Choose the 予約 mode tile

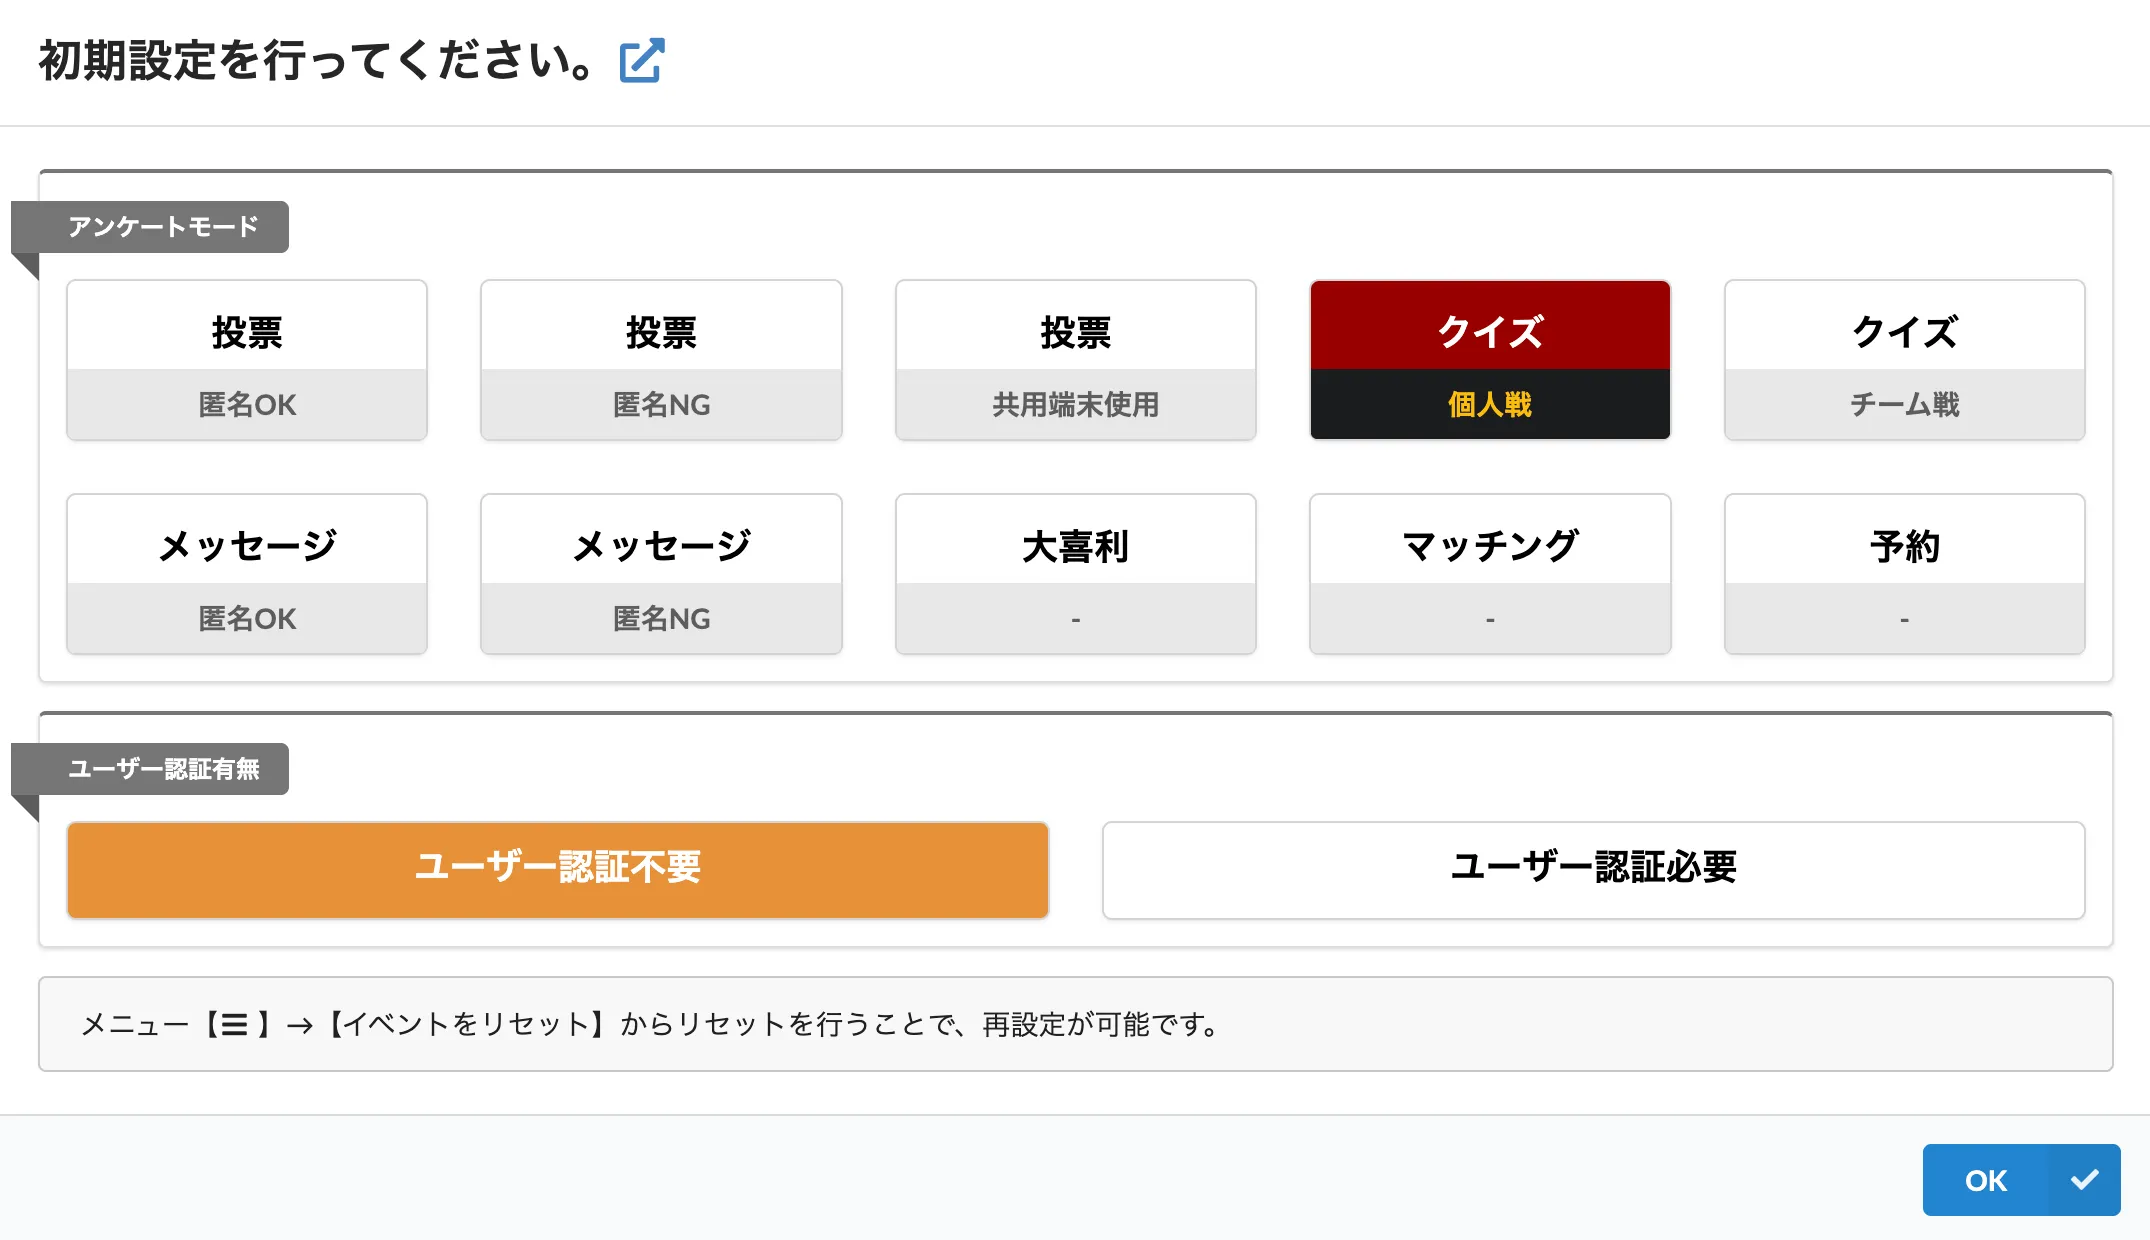click(1903, 574)
